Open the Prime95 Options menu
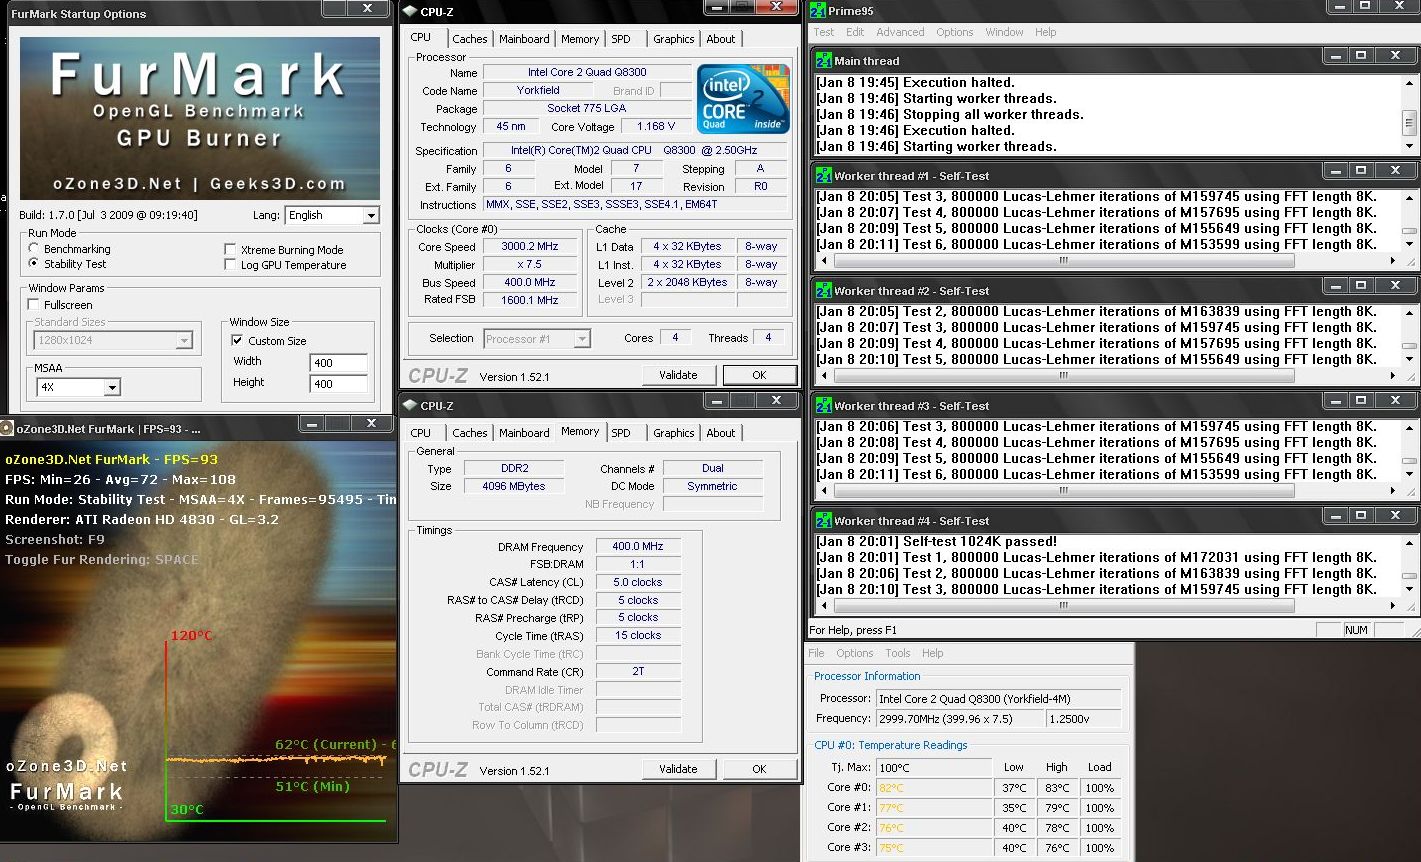1421x862 pixels. click(955, 32)
